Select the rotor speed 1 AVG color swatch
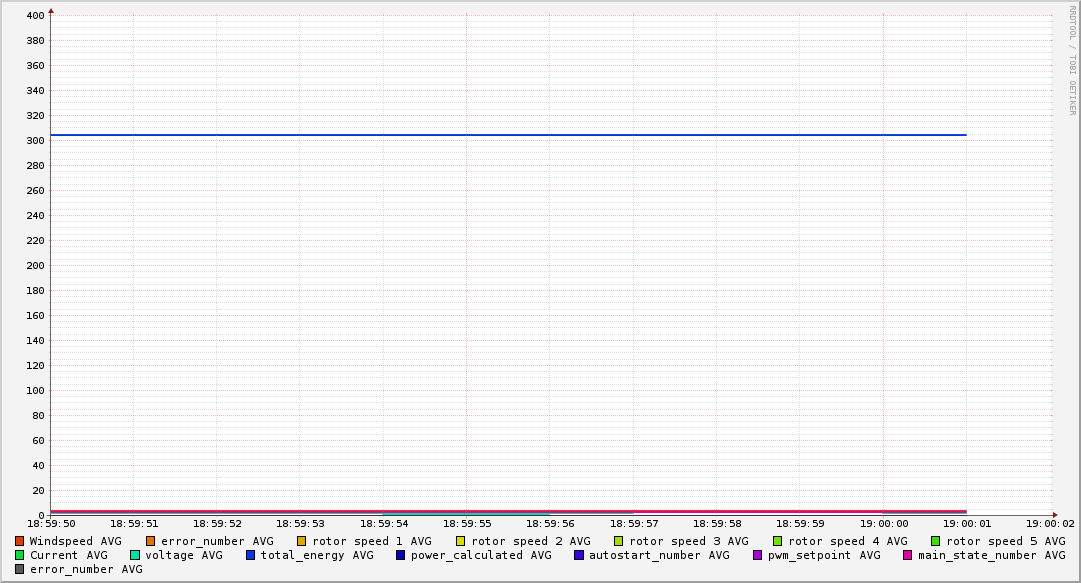The width and height of the screenshot is (1081, 583). point(301,541)
